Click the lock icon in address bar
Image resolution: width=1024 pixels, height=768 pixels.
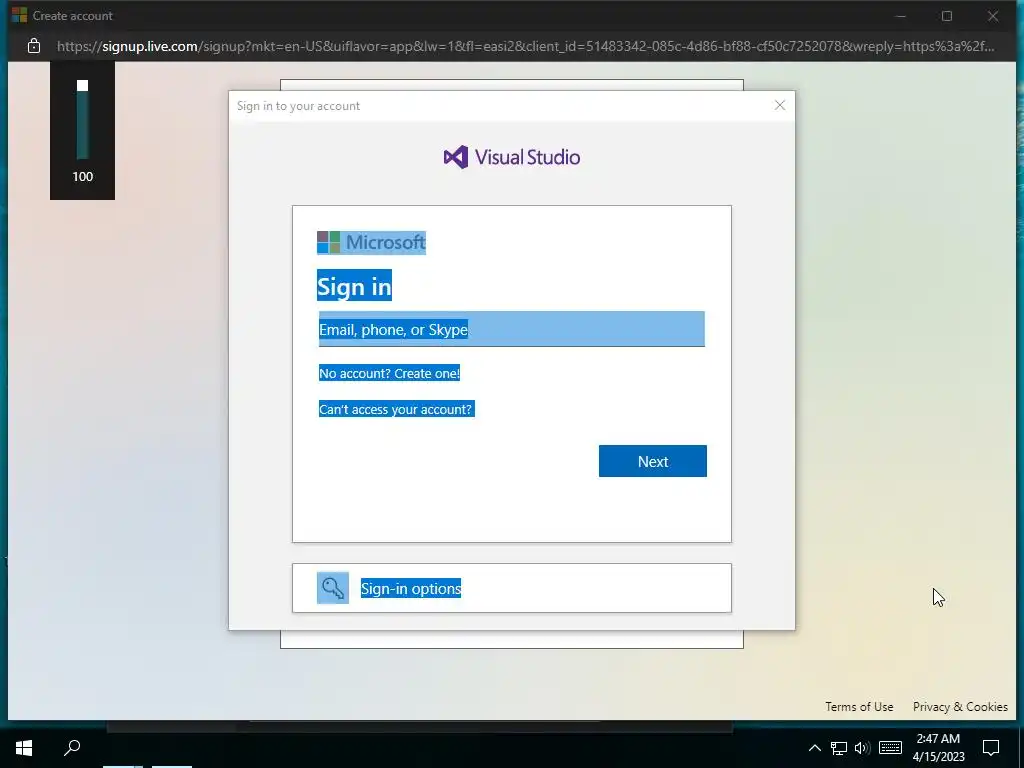(x=34, y=46)
